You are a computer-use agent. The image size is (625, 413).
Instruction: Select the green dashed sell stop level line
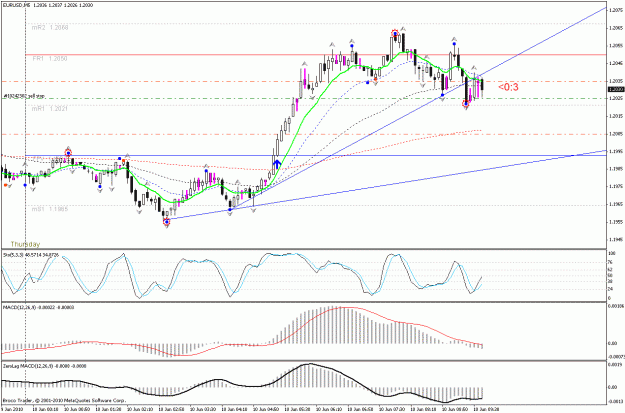tap(304, 98)
